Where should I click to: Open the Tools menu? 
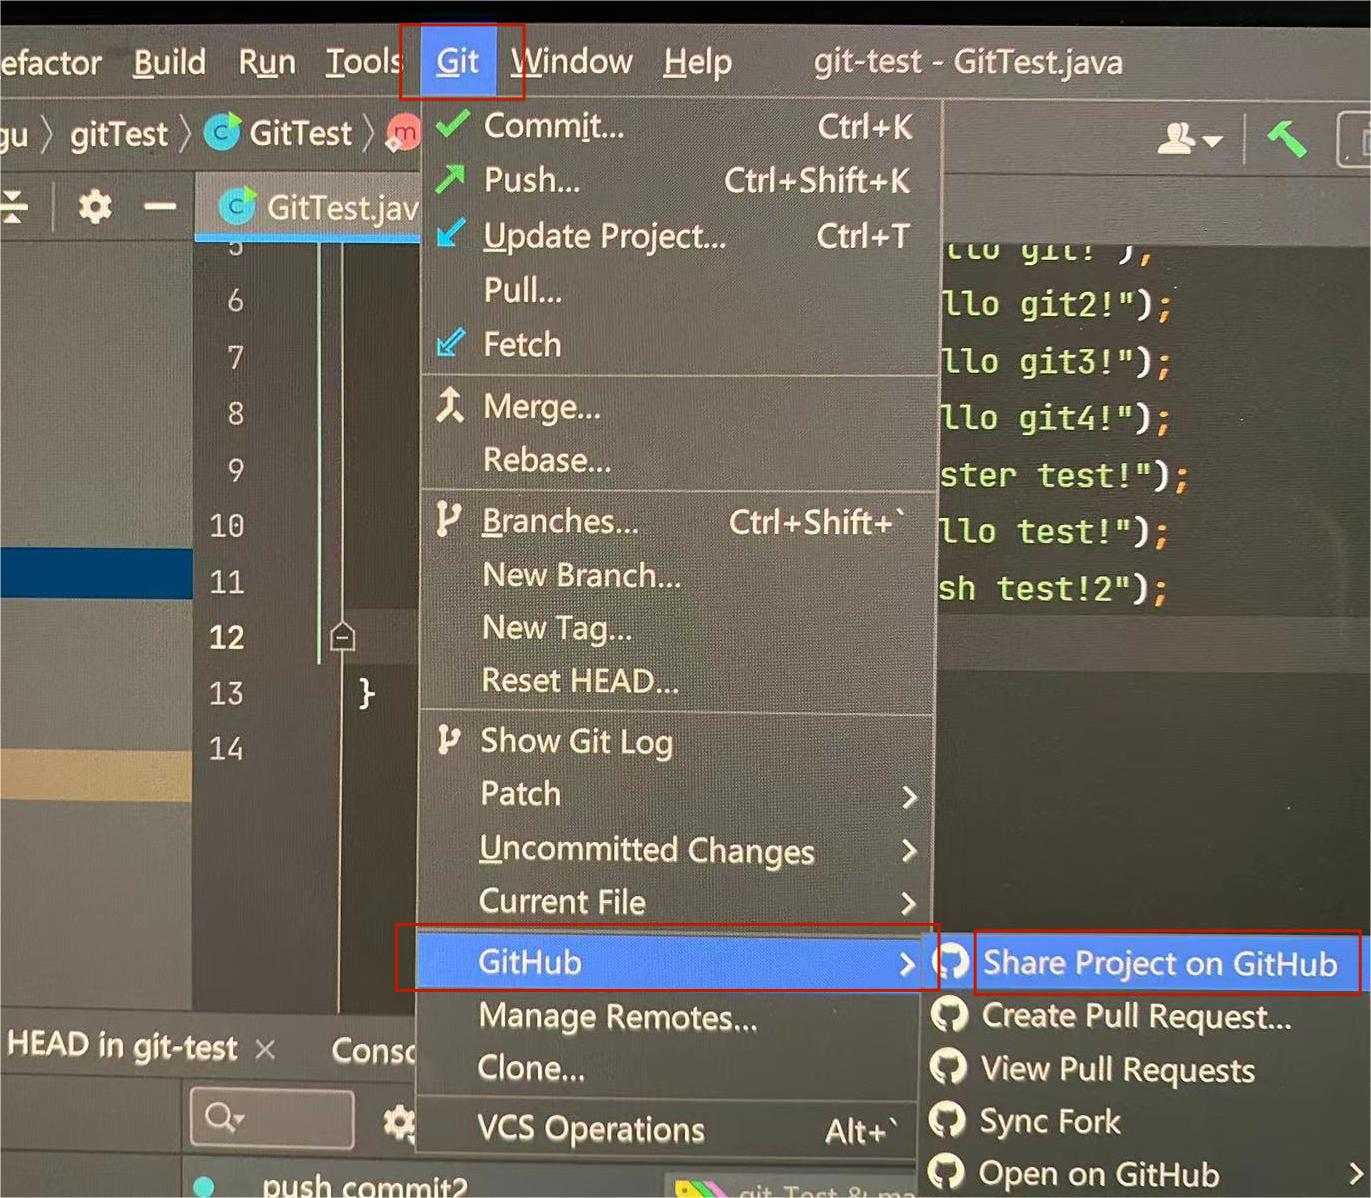(363, 62)
